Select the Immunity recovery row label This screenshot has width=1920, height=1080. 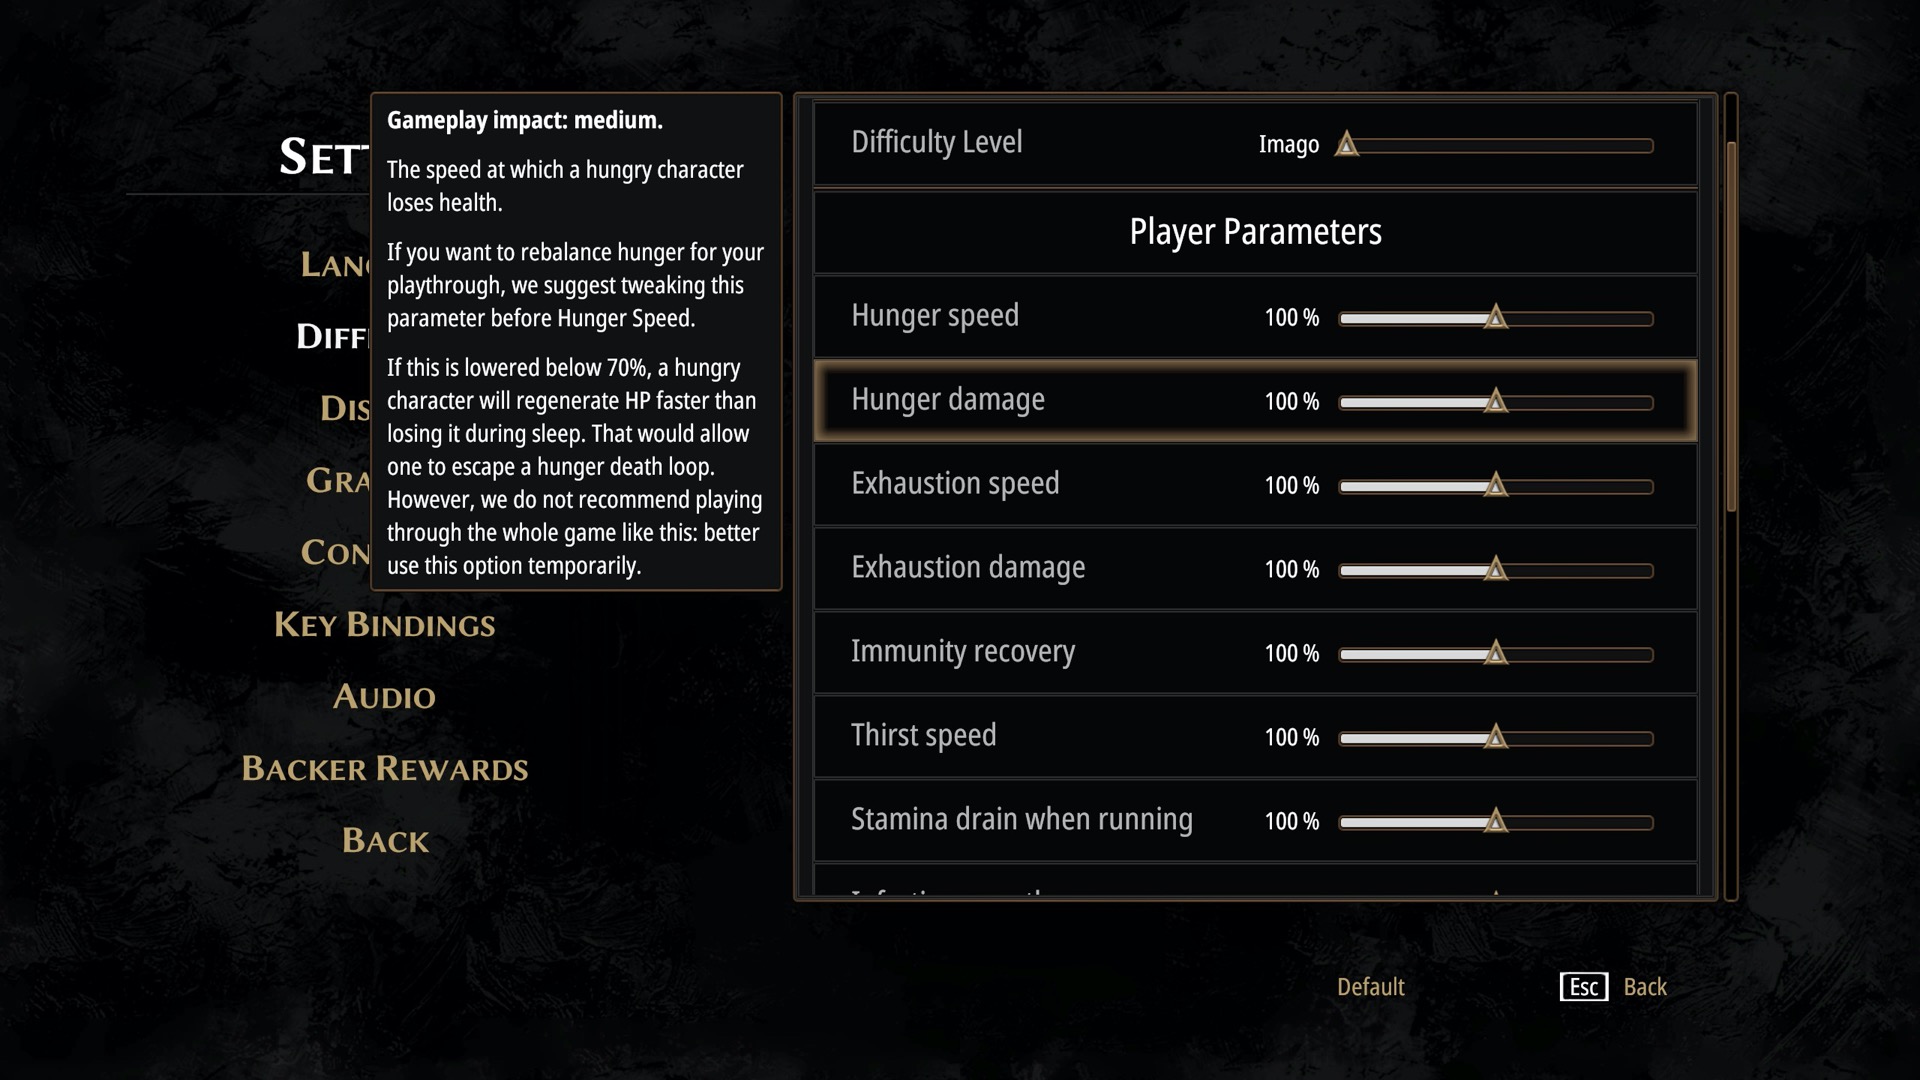pos(963,652)
